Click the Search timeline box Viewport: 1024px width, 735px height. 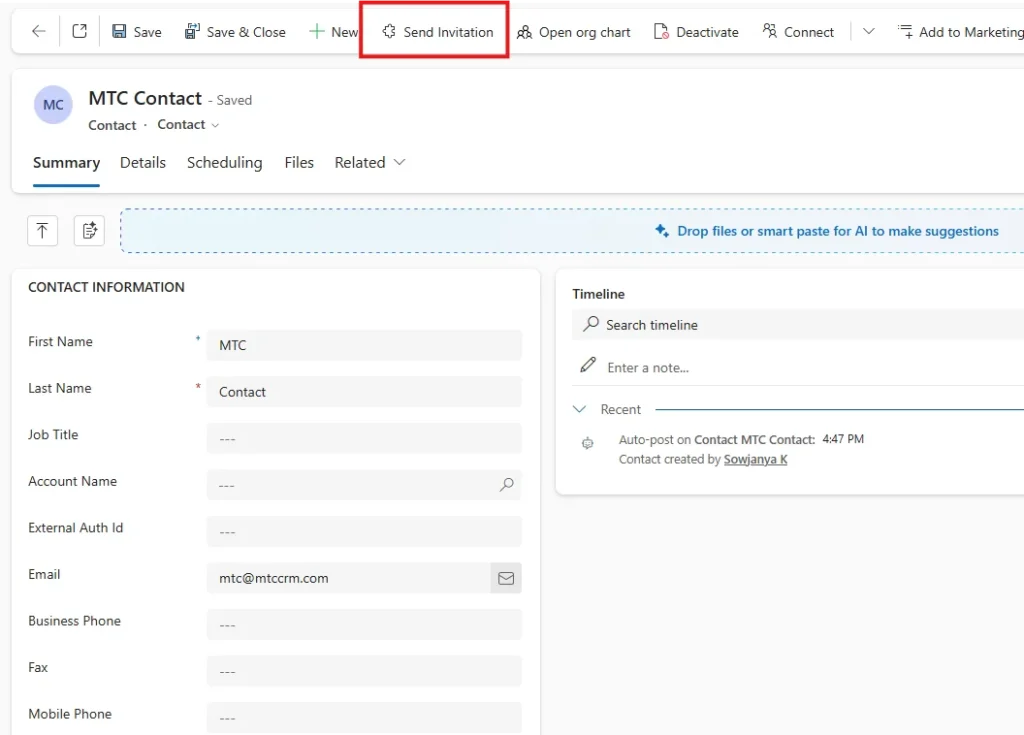pyautogui.click(x=798, y=325)
